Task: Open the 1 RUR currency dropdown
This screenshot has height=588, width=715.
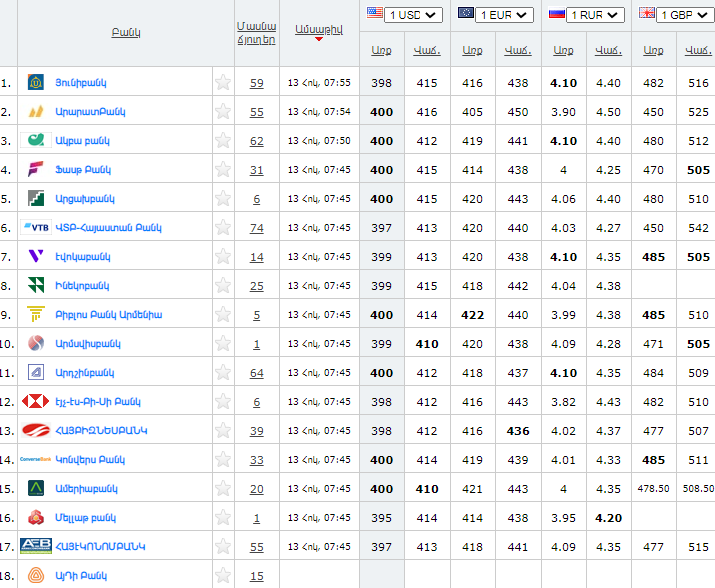Action: coord(595,15)
